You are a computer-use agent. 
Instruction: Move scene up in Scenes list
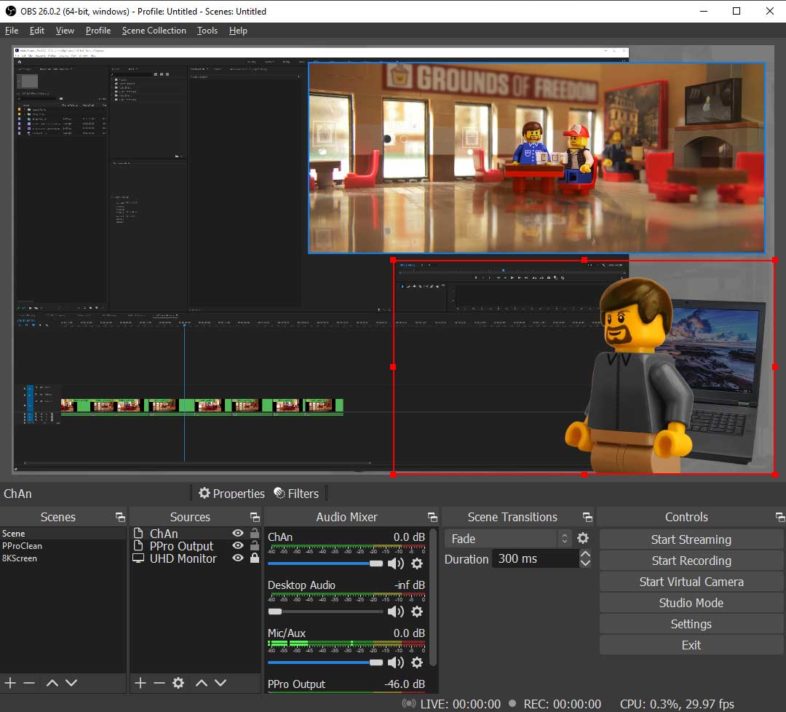pyautogui.click(x=52, y=682)
